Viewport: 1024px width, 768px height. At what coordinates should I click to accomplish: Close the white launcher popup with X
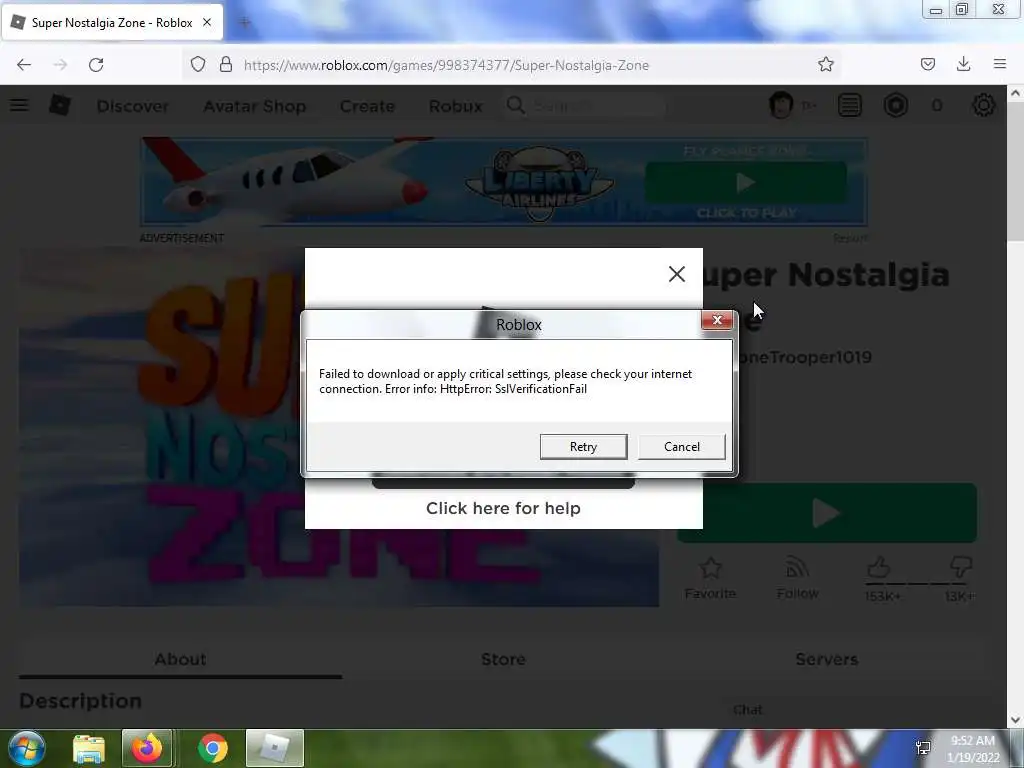click(x=677, y=274)
